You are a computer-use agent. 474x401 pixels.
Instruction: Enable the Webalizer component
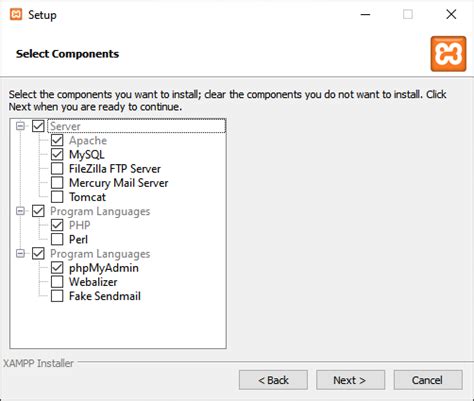coord(57,282)
